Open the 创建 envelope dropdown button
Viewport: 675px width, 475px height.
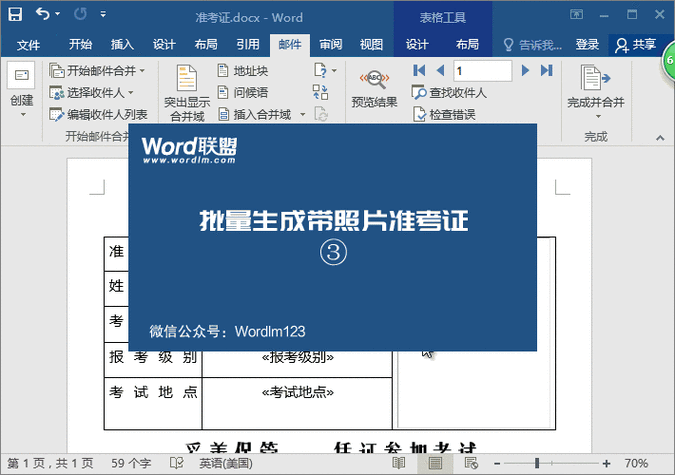(22, 92)
